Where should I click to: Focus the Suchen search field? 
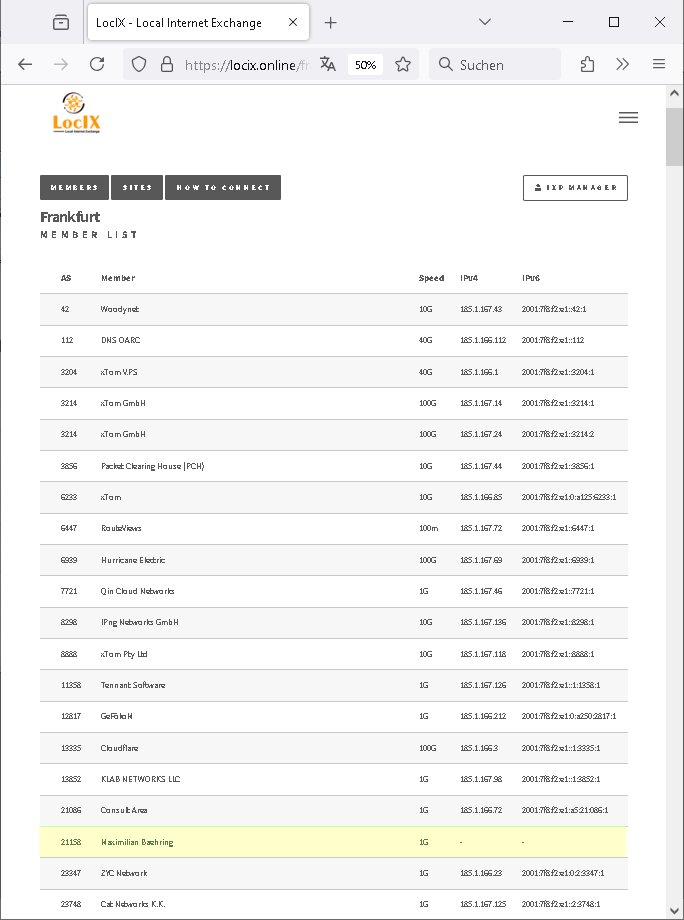click(x=495, y=65)
